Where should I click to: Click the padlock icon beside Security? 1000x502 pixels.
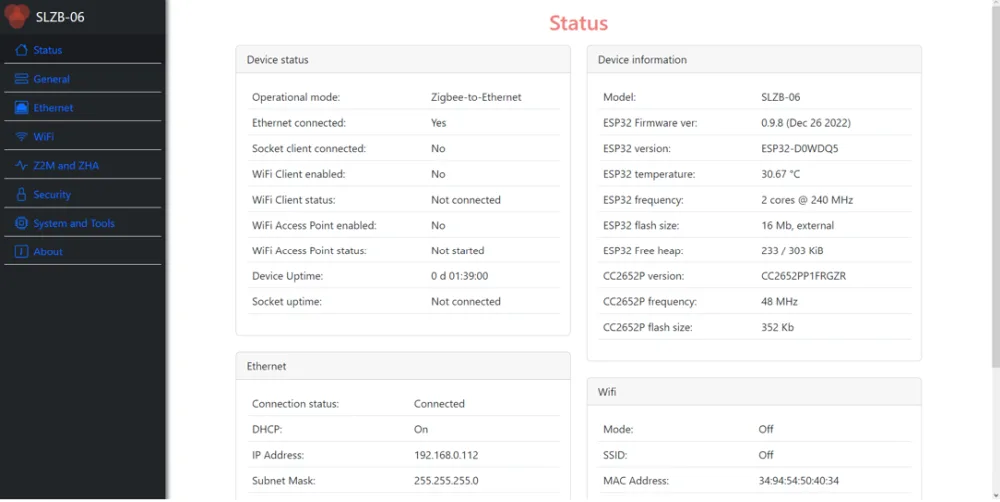tap(22, 195)
